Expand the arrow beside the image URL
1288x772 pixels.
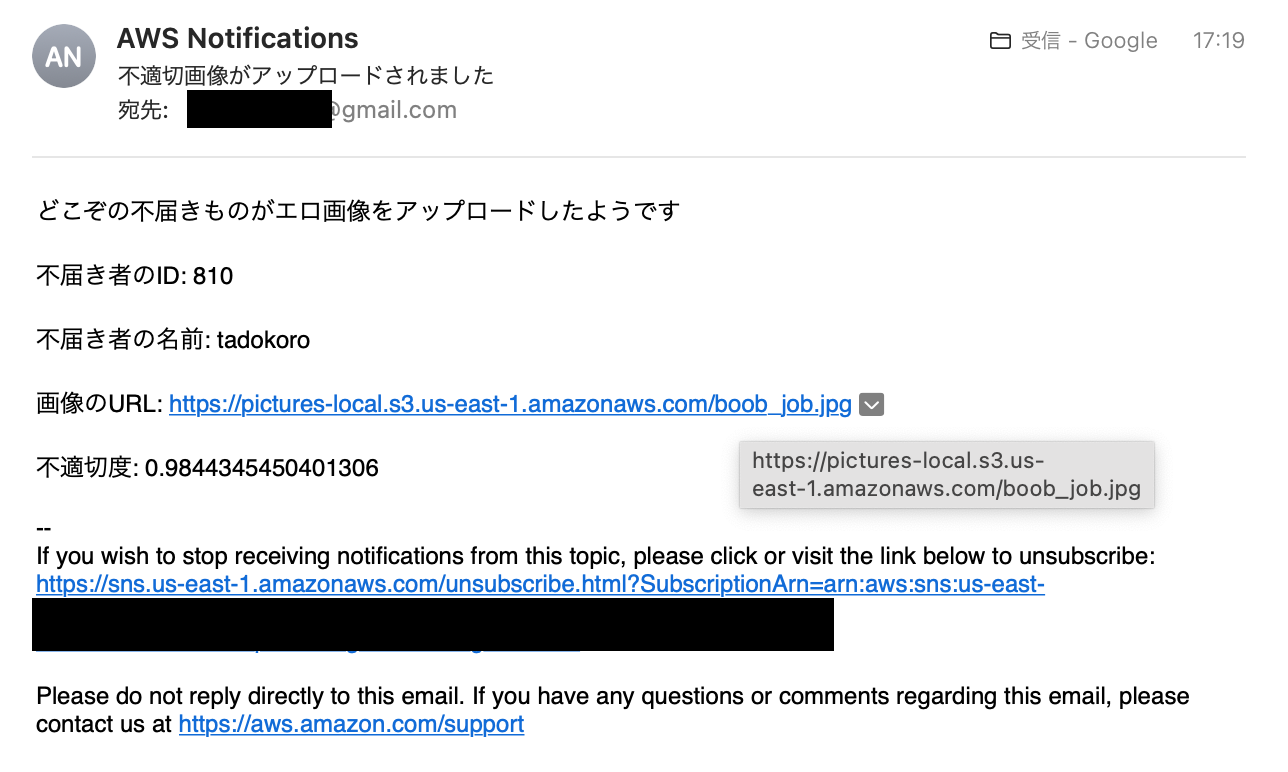pyautogui.click(x=872, y=405)
